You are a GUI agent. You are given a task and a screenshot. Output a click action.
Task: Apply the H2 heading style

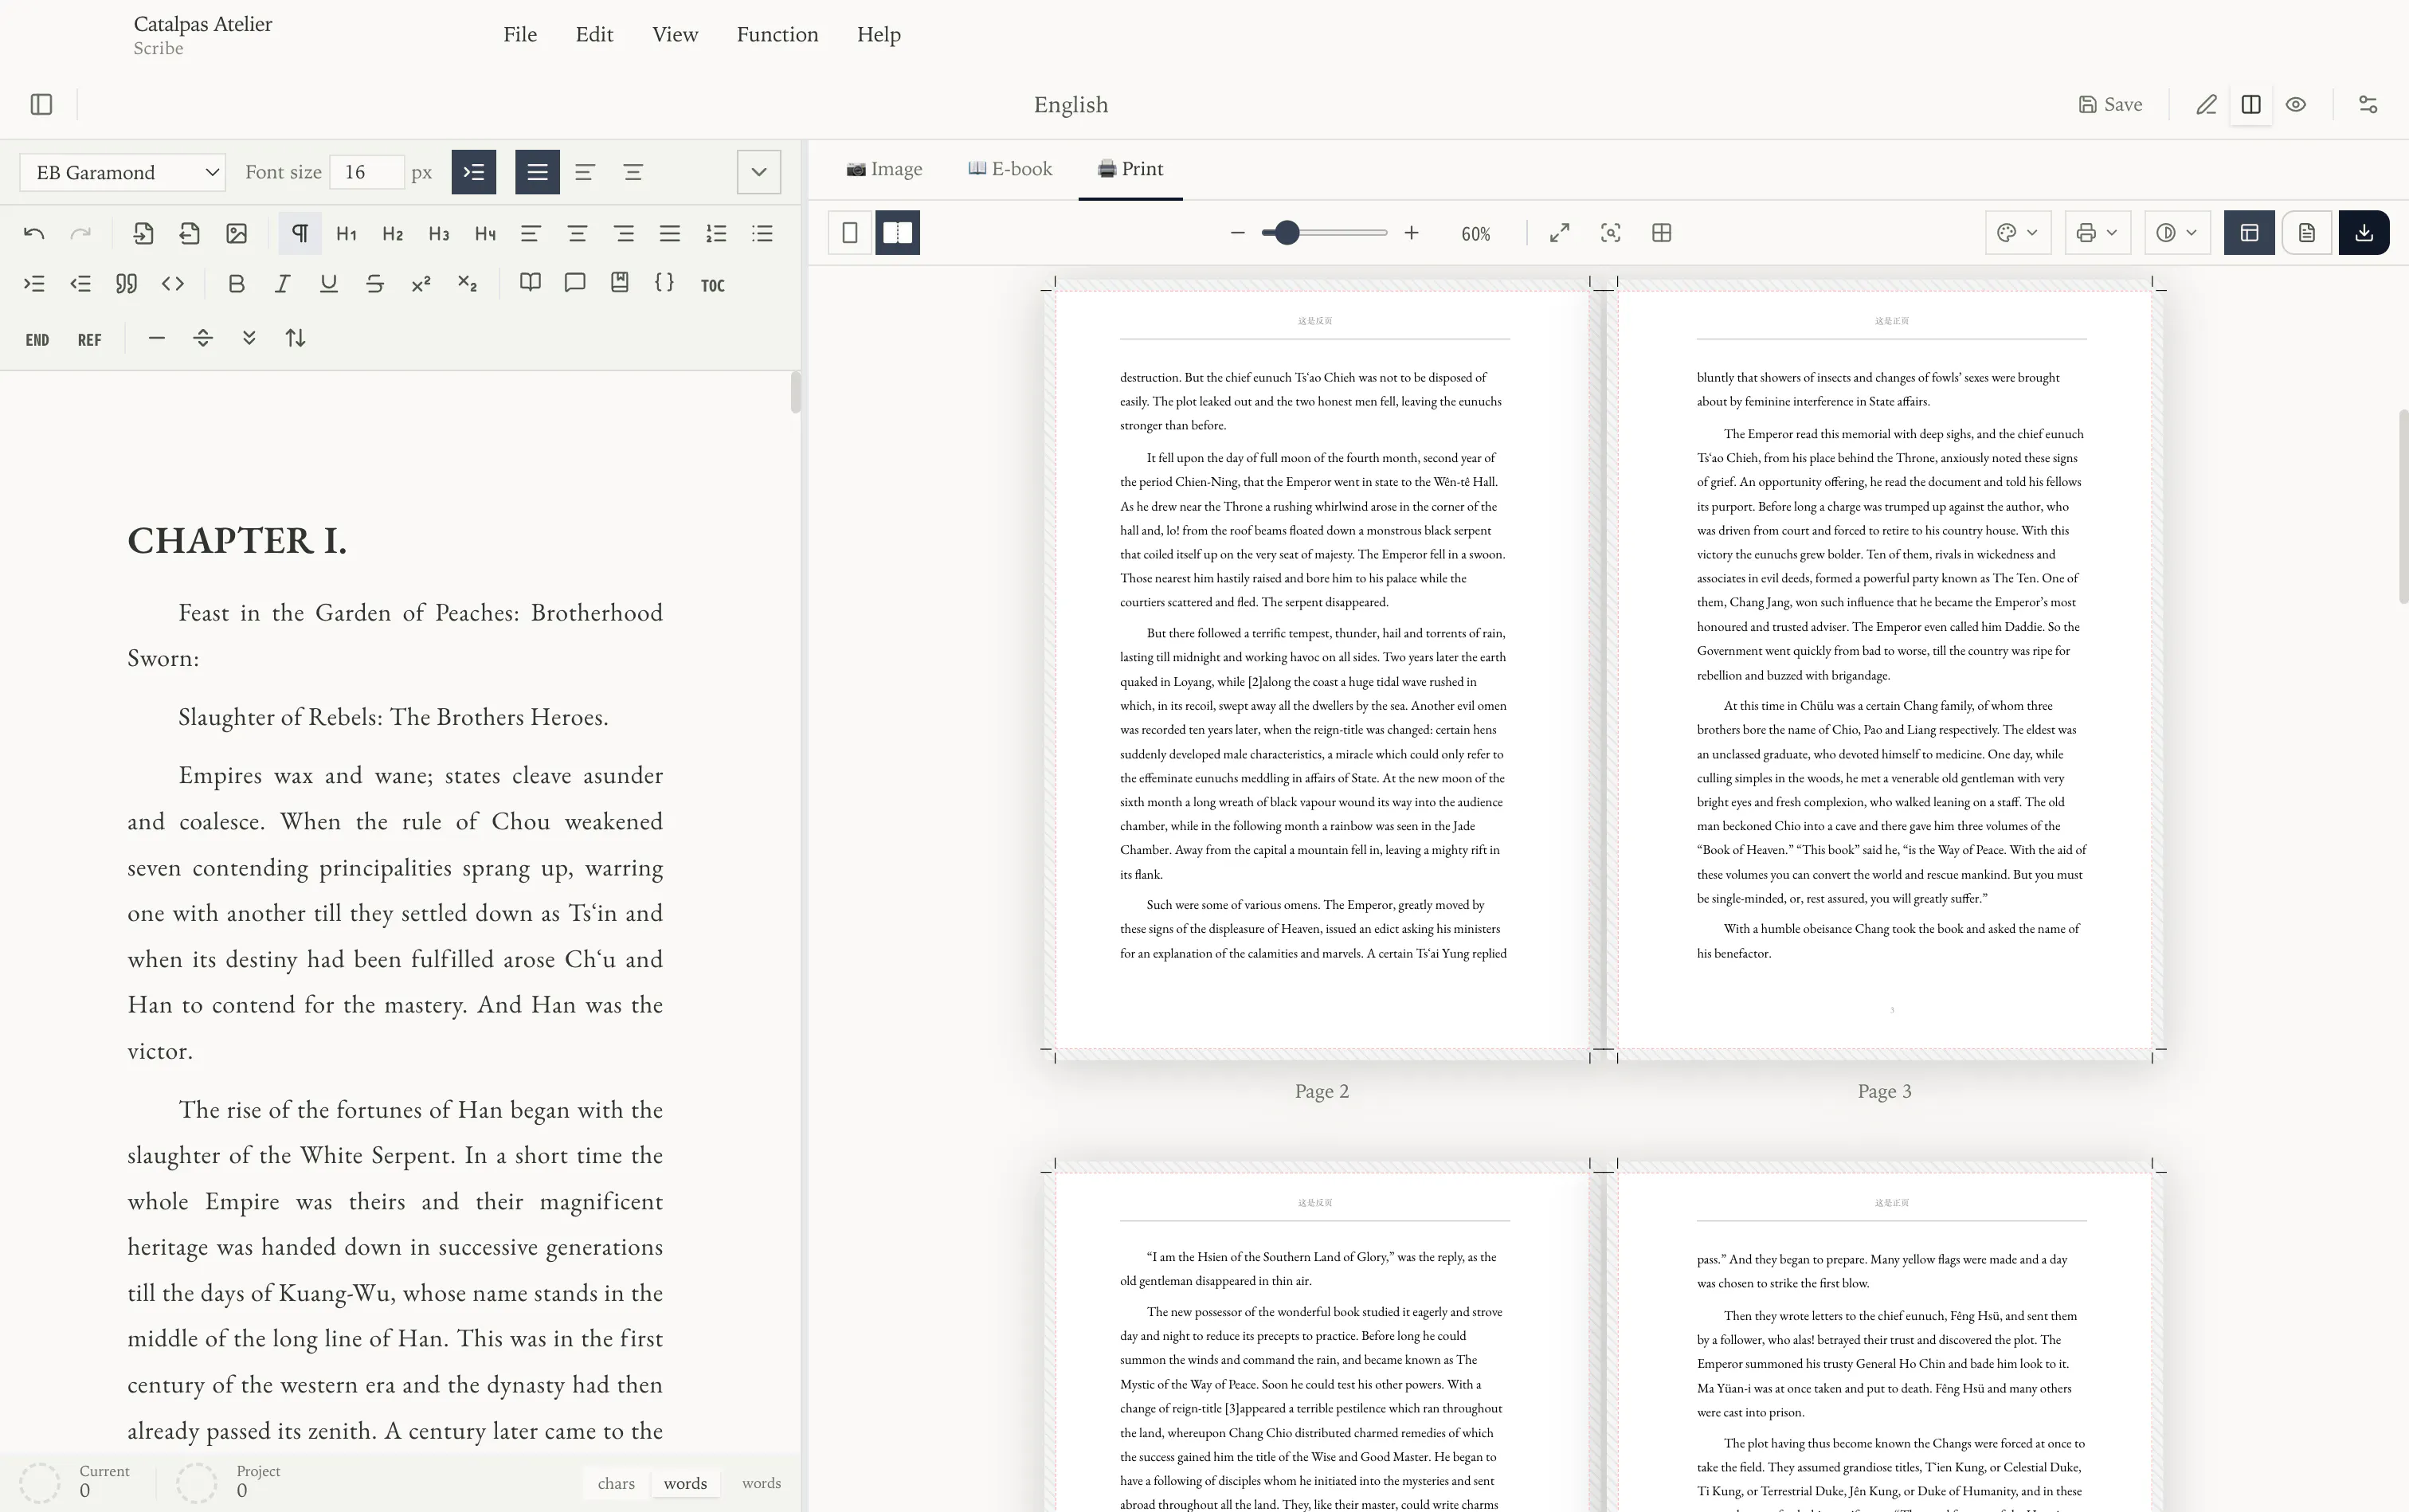pyautogui.click(x=392, y=234)
